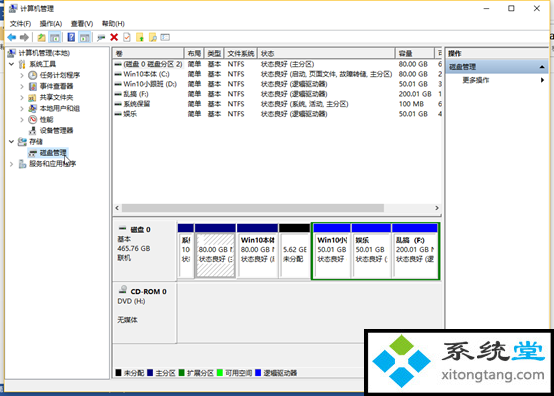Click the folder search toolbar icon
This screenshot has height=396, width=554.
tap(153, 37)
